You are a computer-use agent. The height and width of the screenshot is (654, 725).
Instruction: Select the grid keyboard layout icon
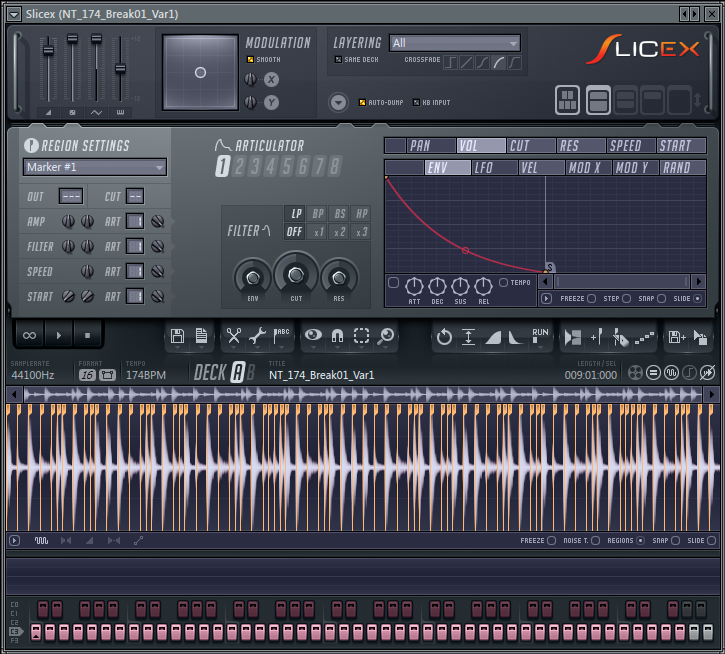pos(567,100)
